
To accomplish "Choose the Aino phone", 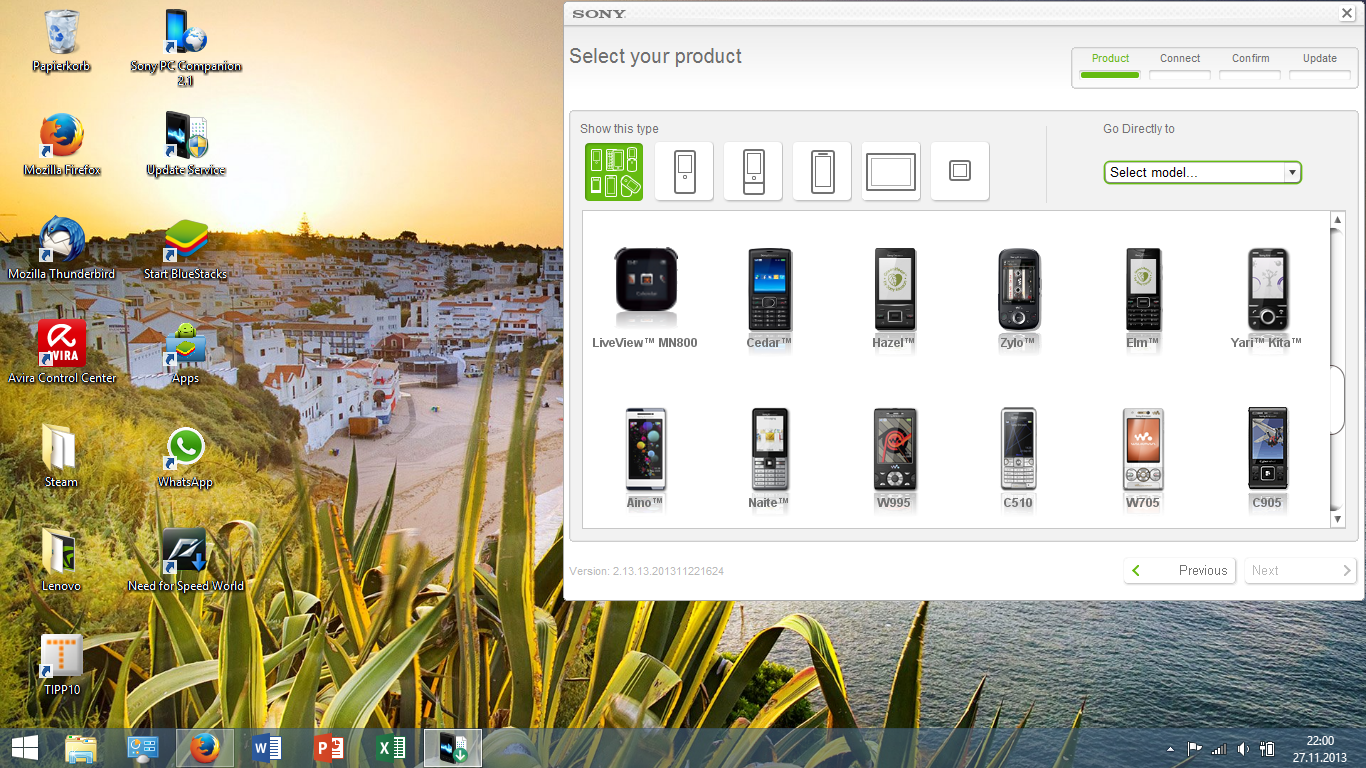I will [645, 459].
